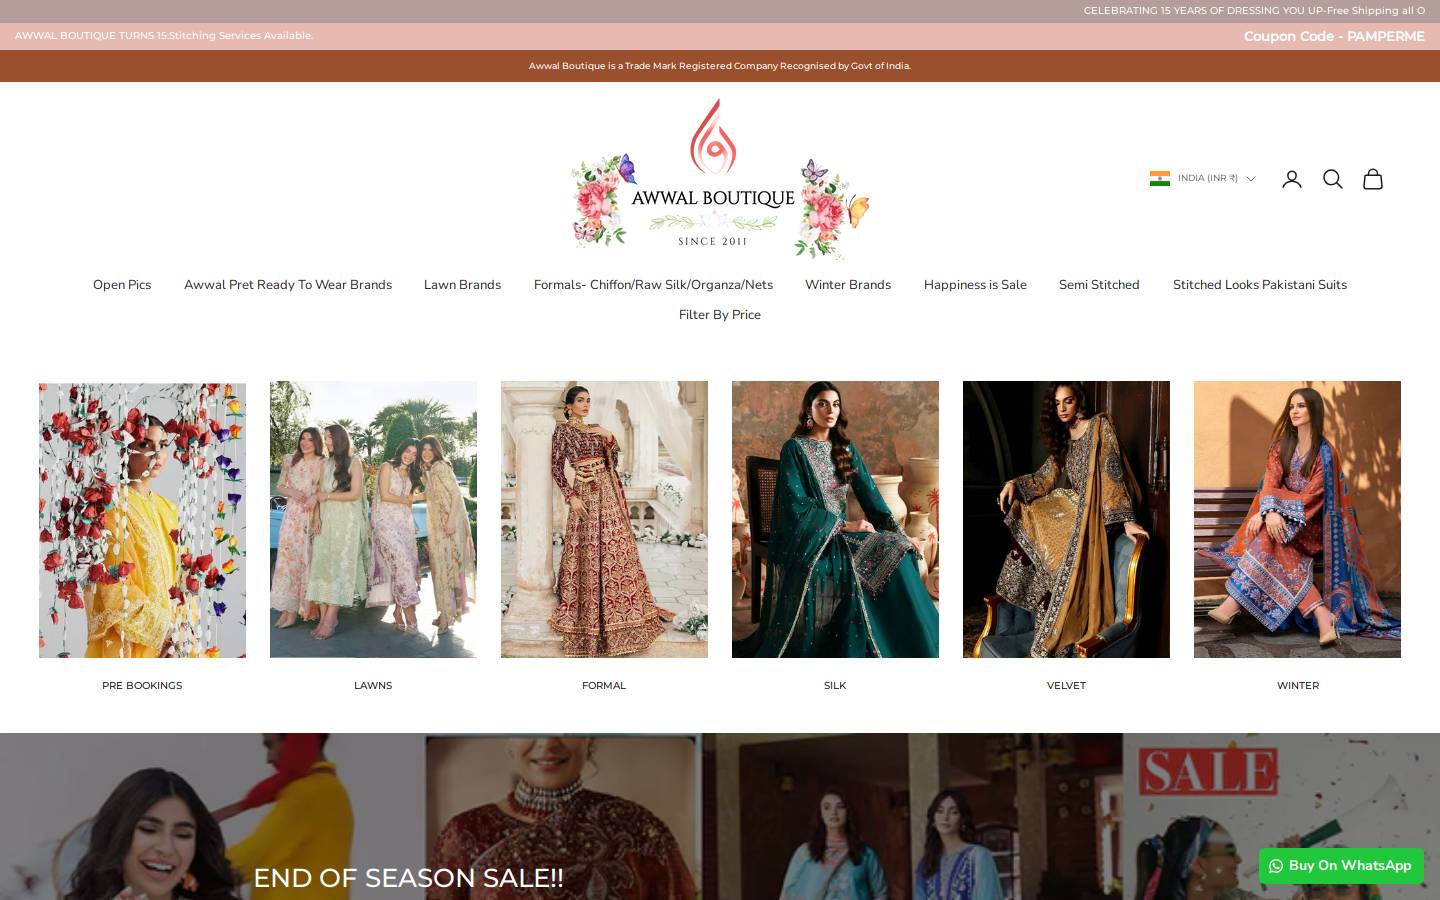Open the Filter By Price menu
Screen dimensions: 1440x900
720,315
